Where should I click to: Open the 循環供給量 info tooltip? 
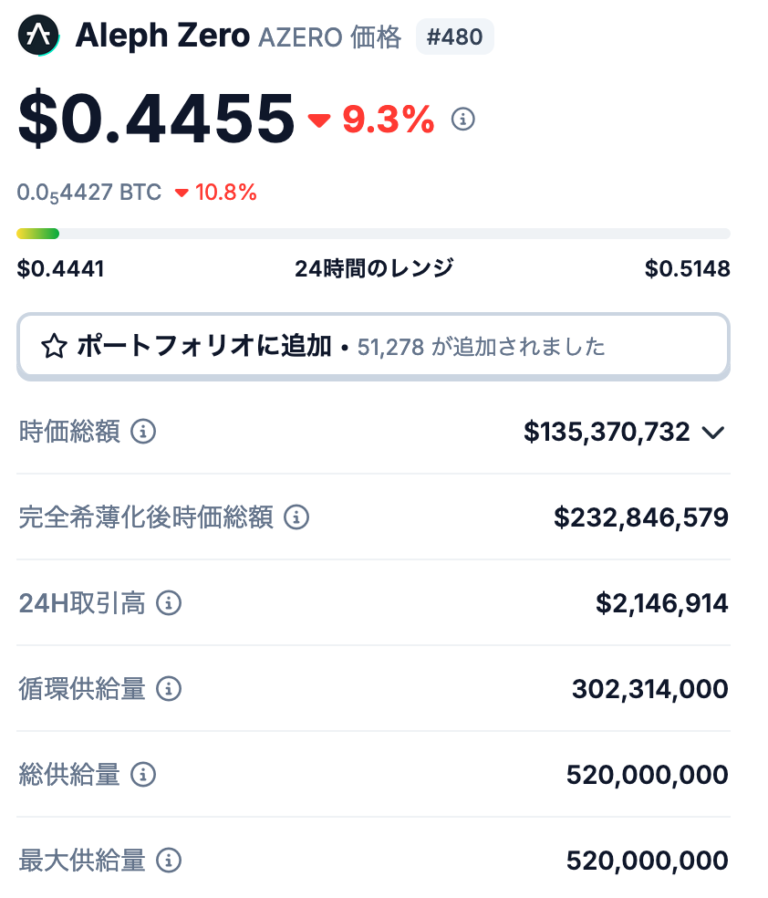pyautogui.click(x=169, y=690)
